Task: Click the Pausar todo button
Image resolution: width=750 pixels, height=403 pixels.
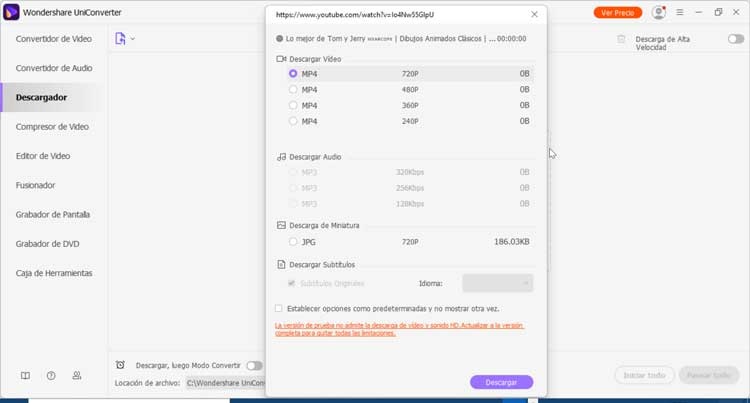Action: click(x=709, y=375)
